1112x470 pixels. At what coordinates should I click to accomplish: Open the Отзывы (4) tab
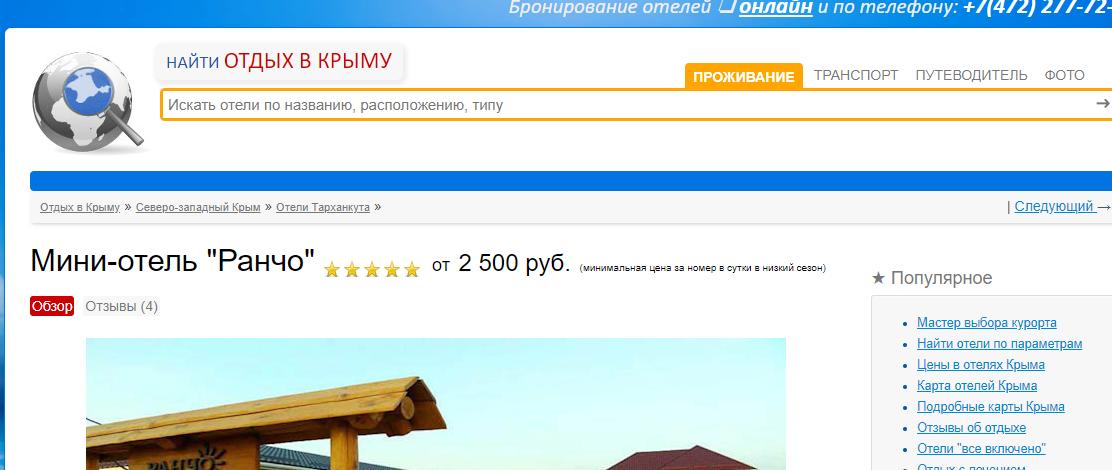(x=121, y=306)
